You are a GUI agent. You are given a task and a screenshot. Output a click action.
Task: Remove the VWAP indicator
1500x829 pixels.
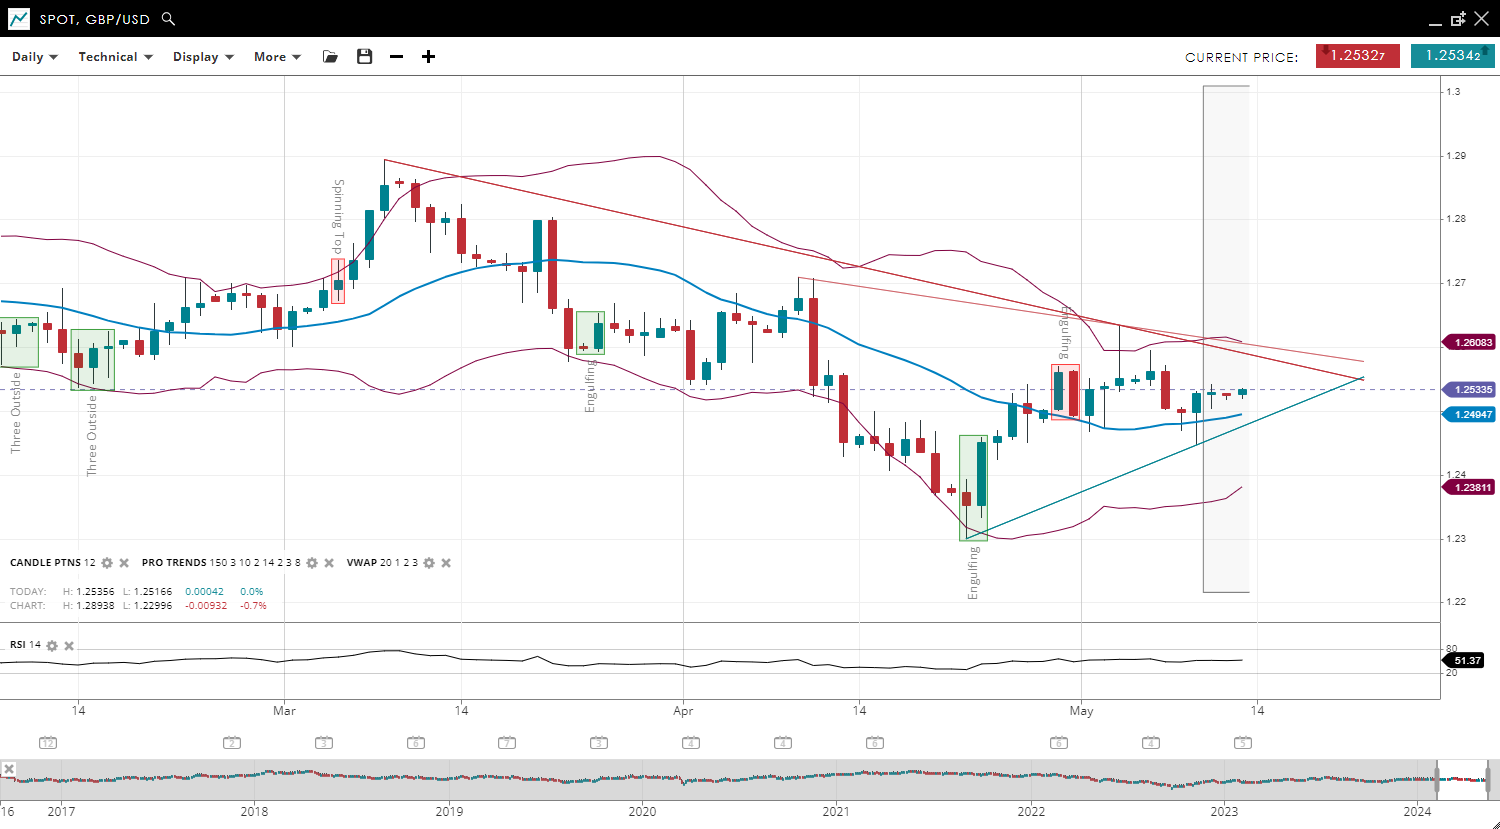point(446,563)
